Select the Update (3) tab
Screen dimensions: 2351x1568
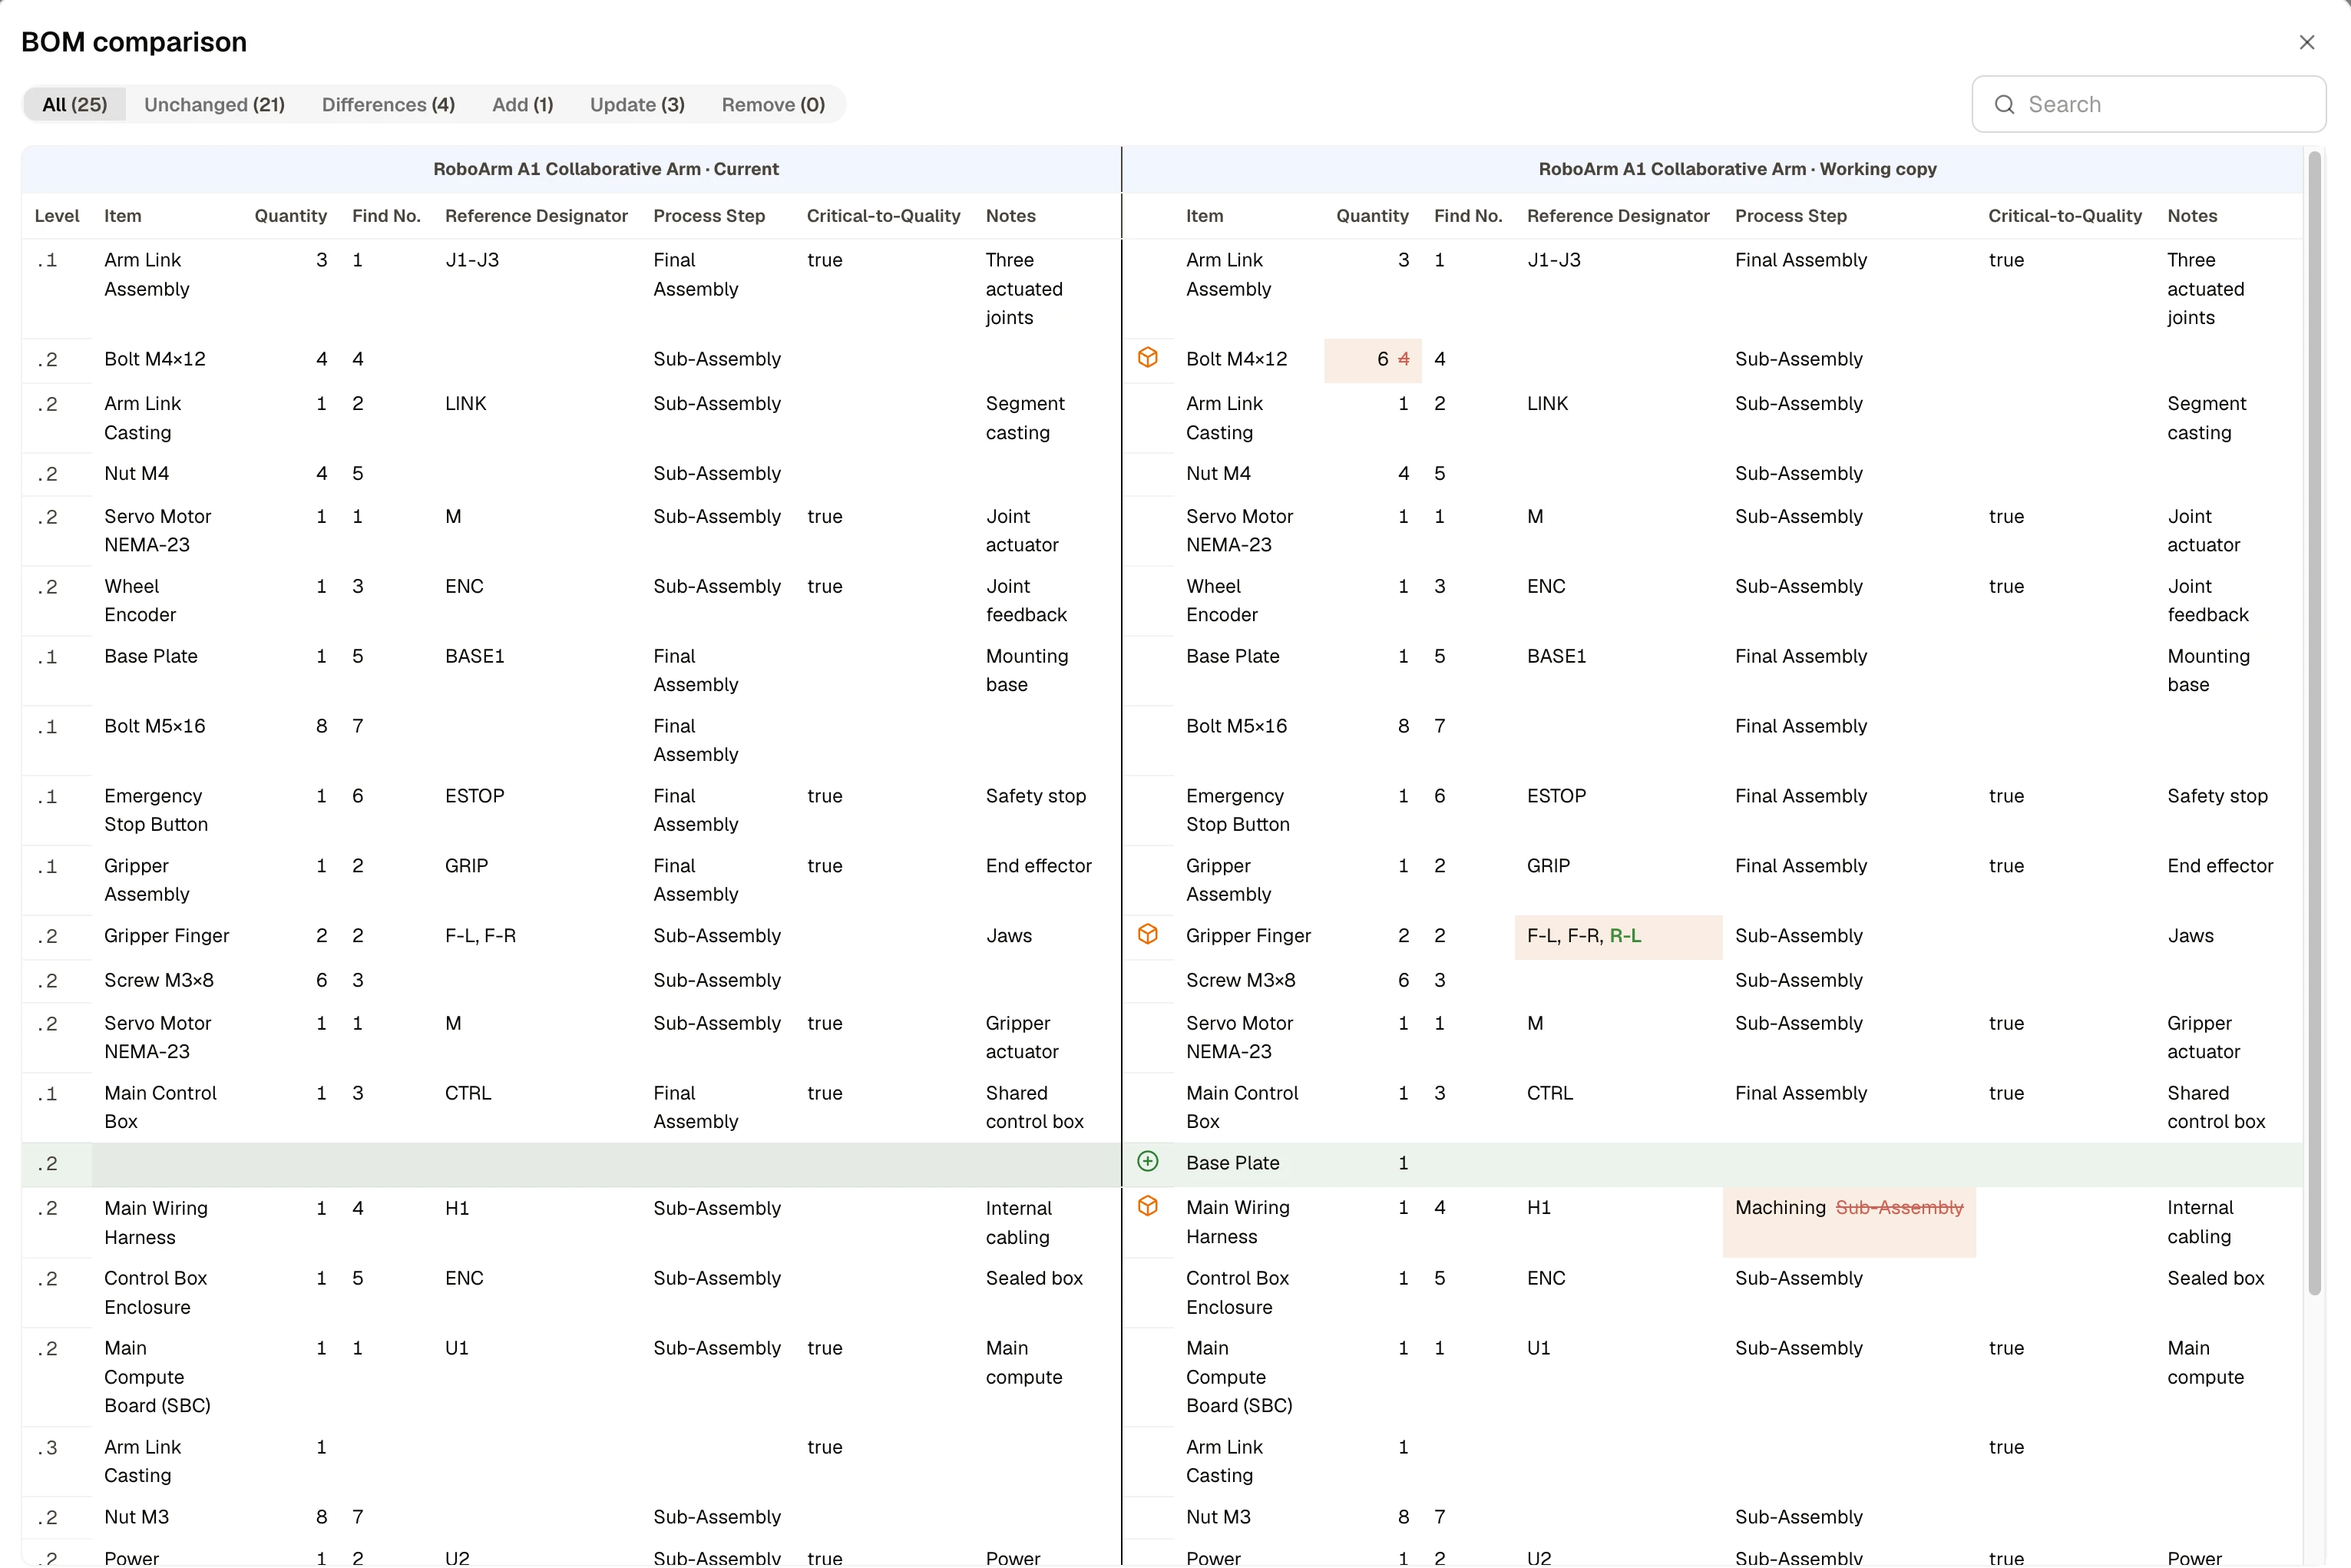click(x=637, y=105)
